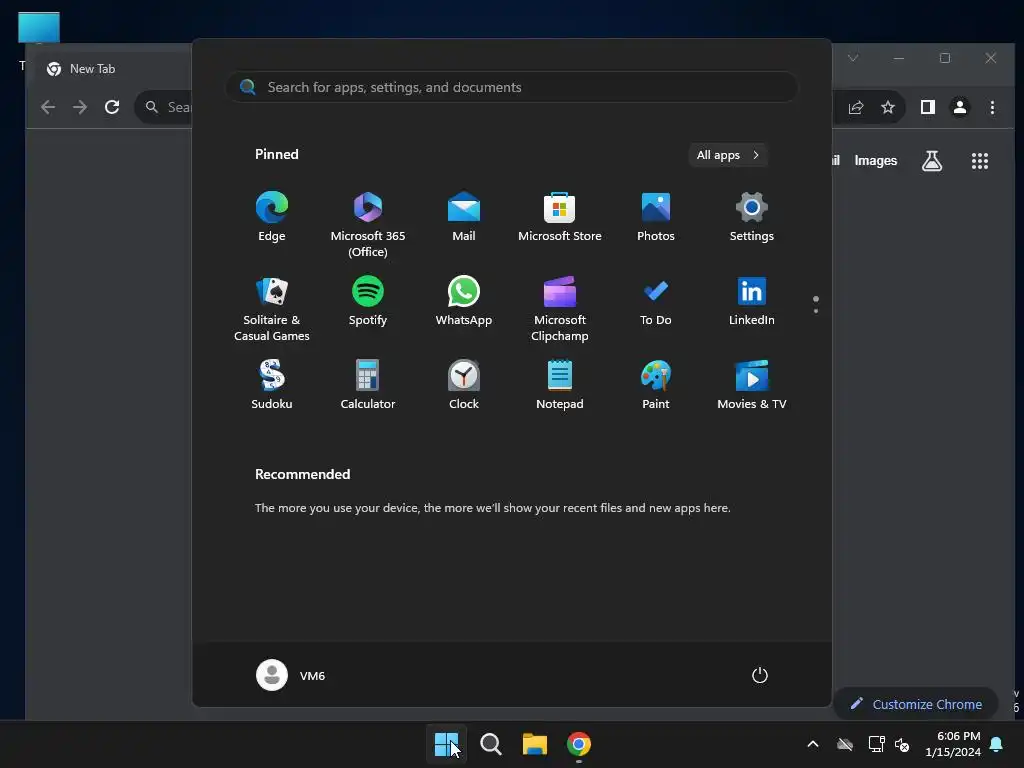Show hidden system tray icons
Image resolution: width=1024 pixels, height=768 pixels.
(813, 744)
